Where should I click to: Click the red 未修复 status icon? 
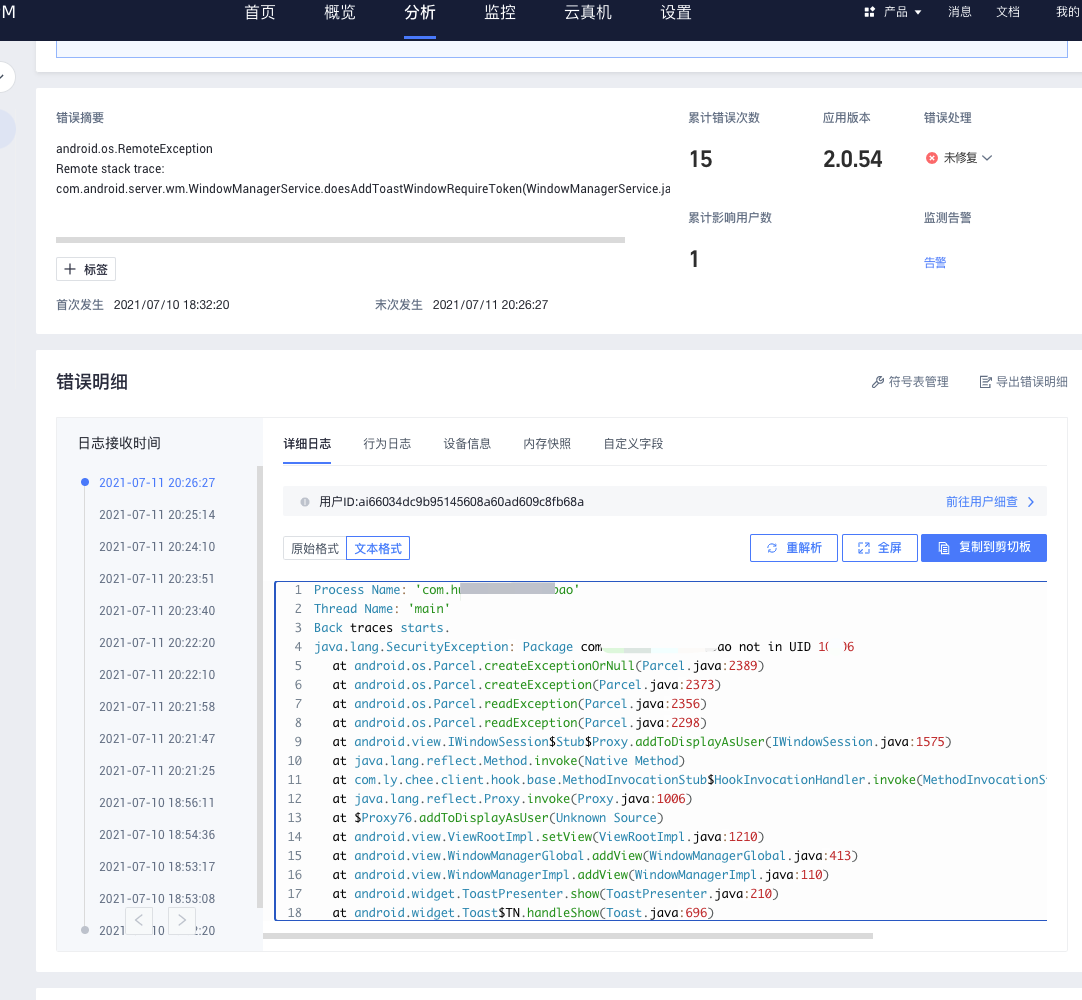[x=932, y=158]
